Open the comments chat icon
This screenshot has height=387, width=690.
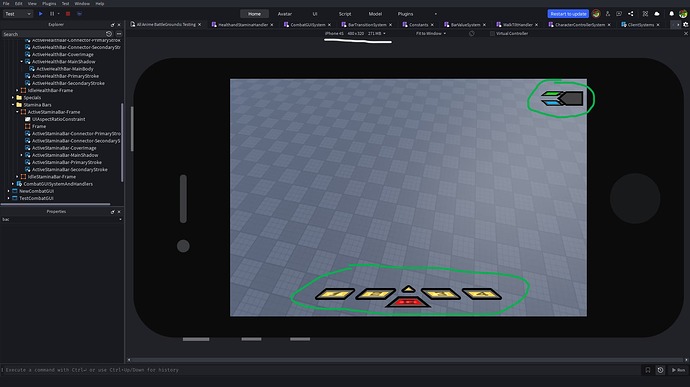619,14
